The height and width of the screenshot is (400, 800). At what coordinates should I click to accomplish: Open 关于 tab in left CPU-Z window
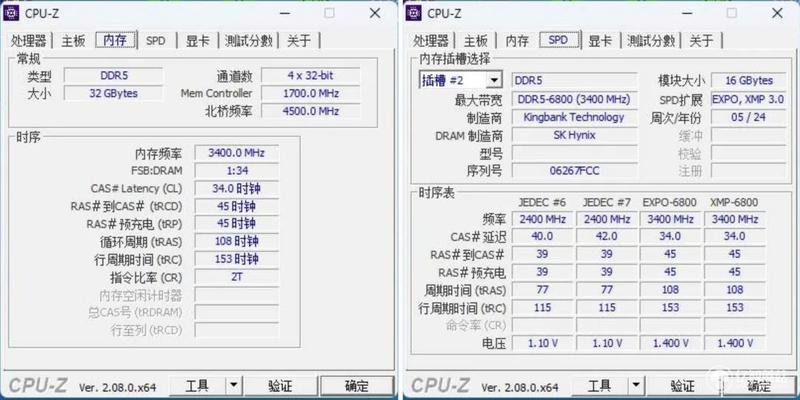pyautogui.click(x=298, y=41)
